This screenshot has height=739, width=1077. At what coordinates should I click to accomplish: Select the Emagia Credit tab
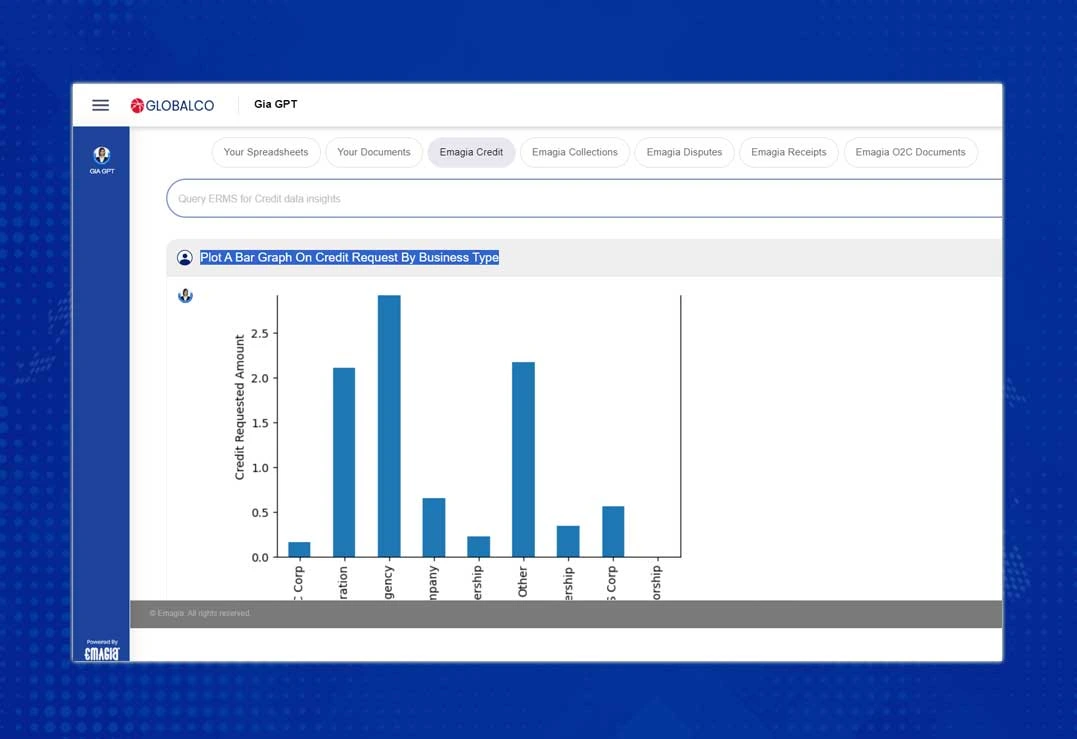click(471, 152)
